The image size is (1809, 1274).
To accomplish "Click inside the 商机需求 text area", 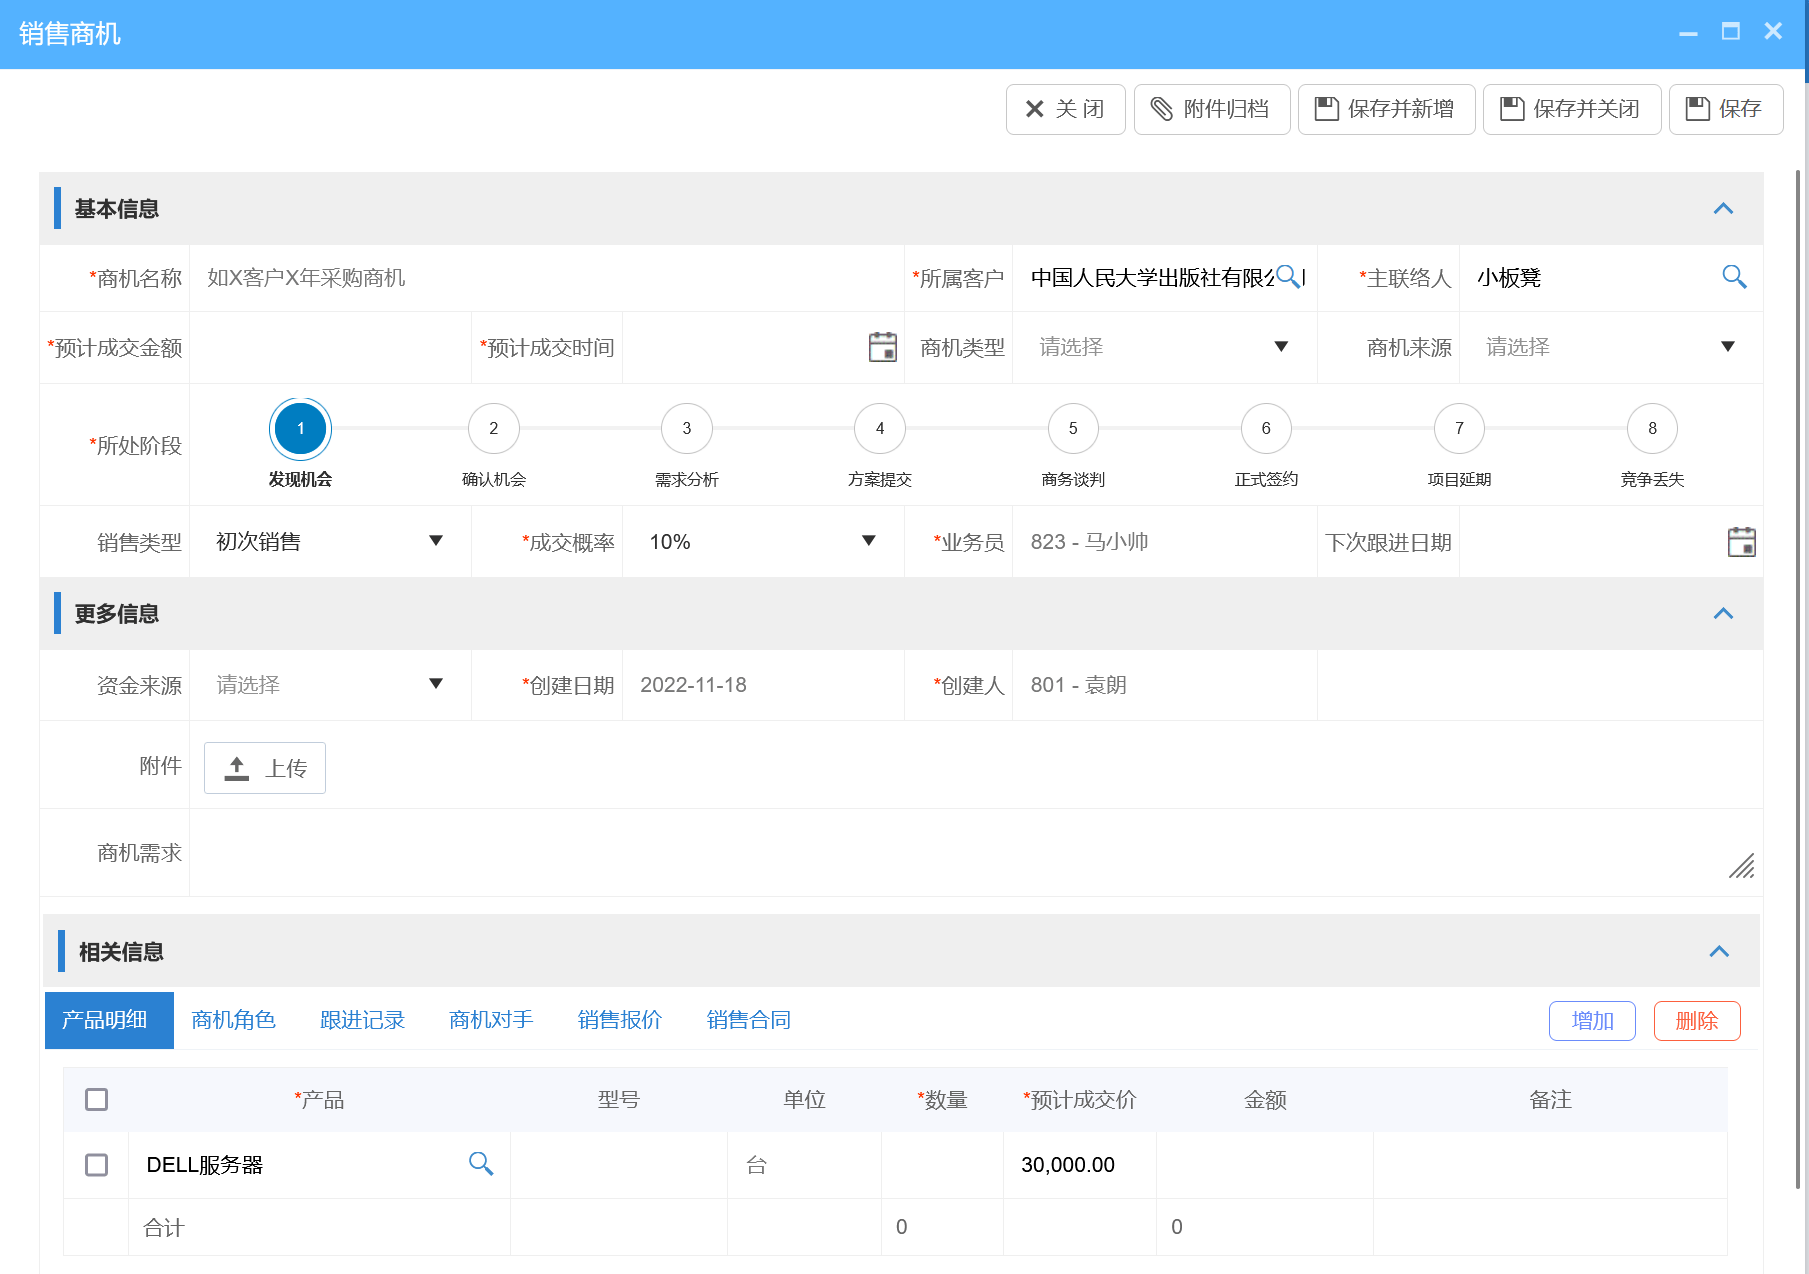I will click(x=900, y=852).
